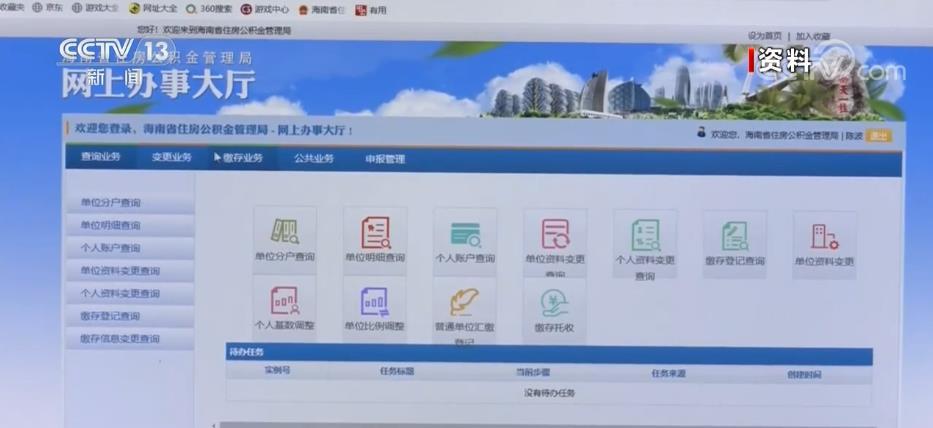This screenshot has height=428, width=933.
Task: Switch to the 查询业务 tab
Action: 100,157
